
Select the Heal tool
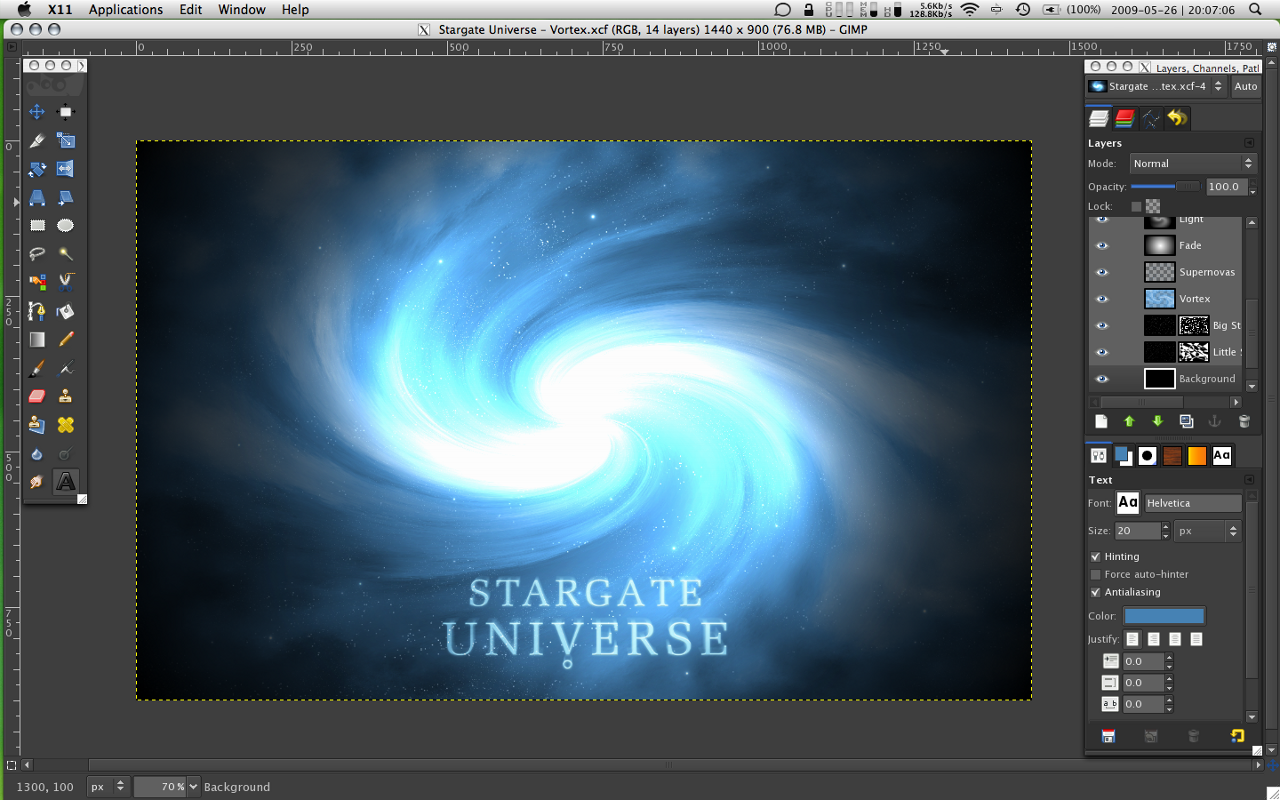[66, 425]
